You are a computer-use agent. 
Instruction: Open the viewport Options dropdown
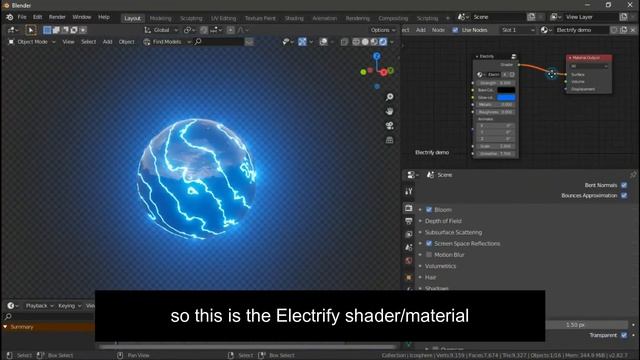383,30
